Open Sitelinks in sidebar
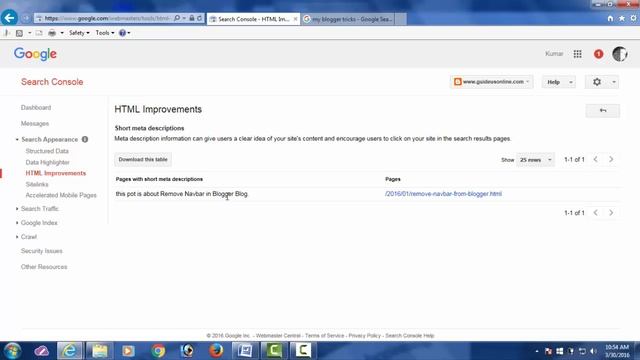640x360 pixels. 37,184
